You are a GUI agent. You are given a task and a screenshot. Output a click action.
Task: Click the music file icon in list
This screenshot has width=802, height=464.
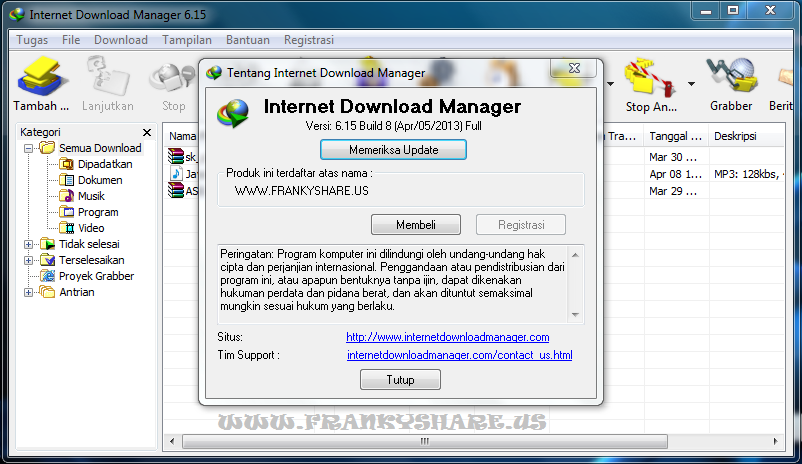click(x=175, y=173)
